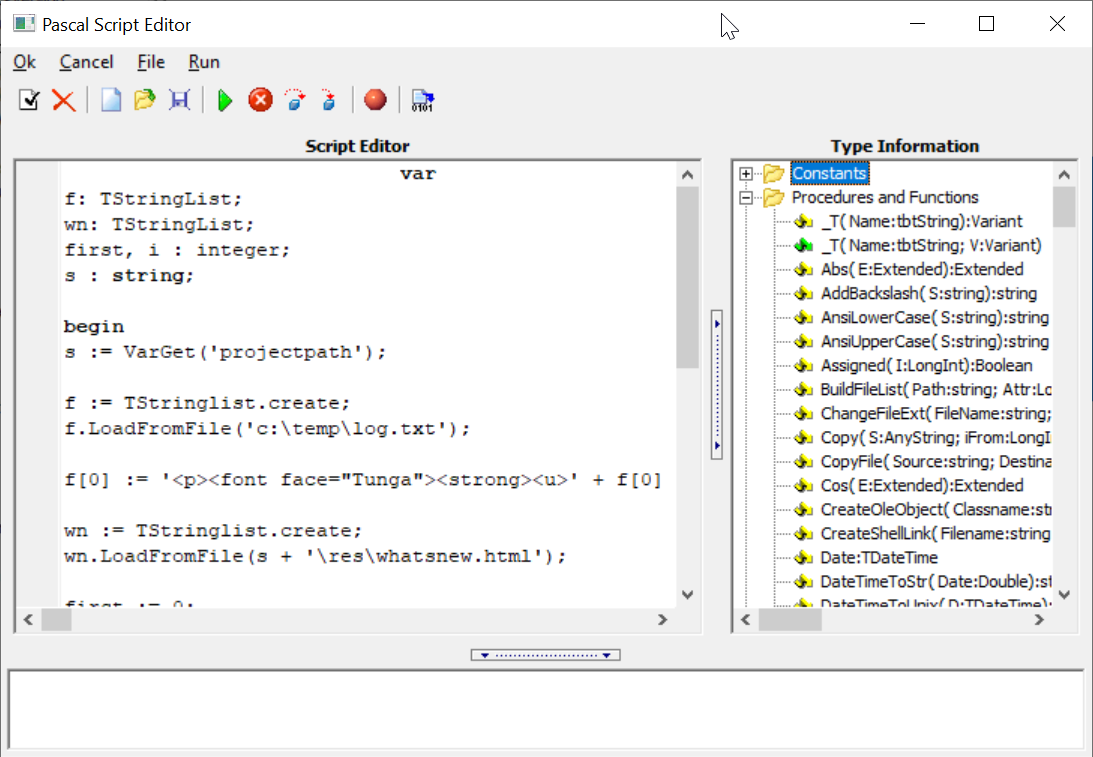This screenshot has height=757, width=1093.
Task: Accept the script using the checkmark toolbar icon
Action: (x=27, y=99)
